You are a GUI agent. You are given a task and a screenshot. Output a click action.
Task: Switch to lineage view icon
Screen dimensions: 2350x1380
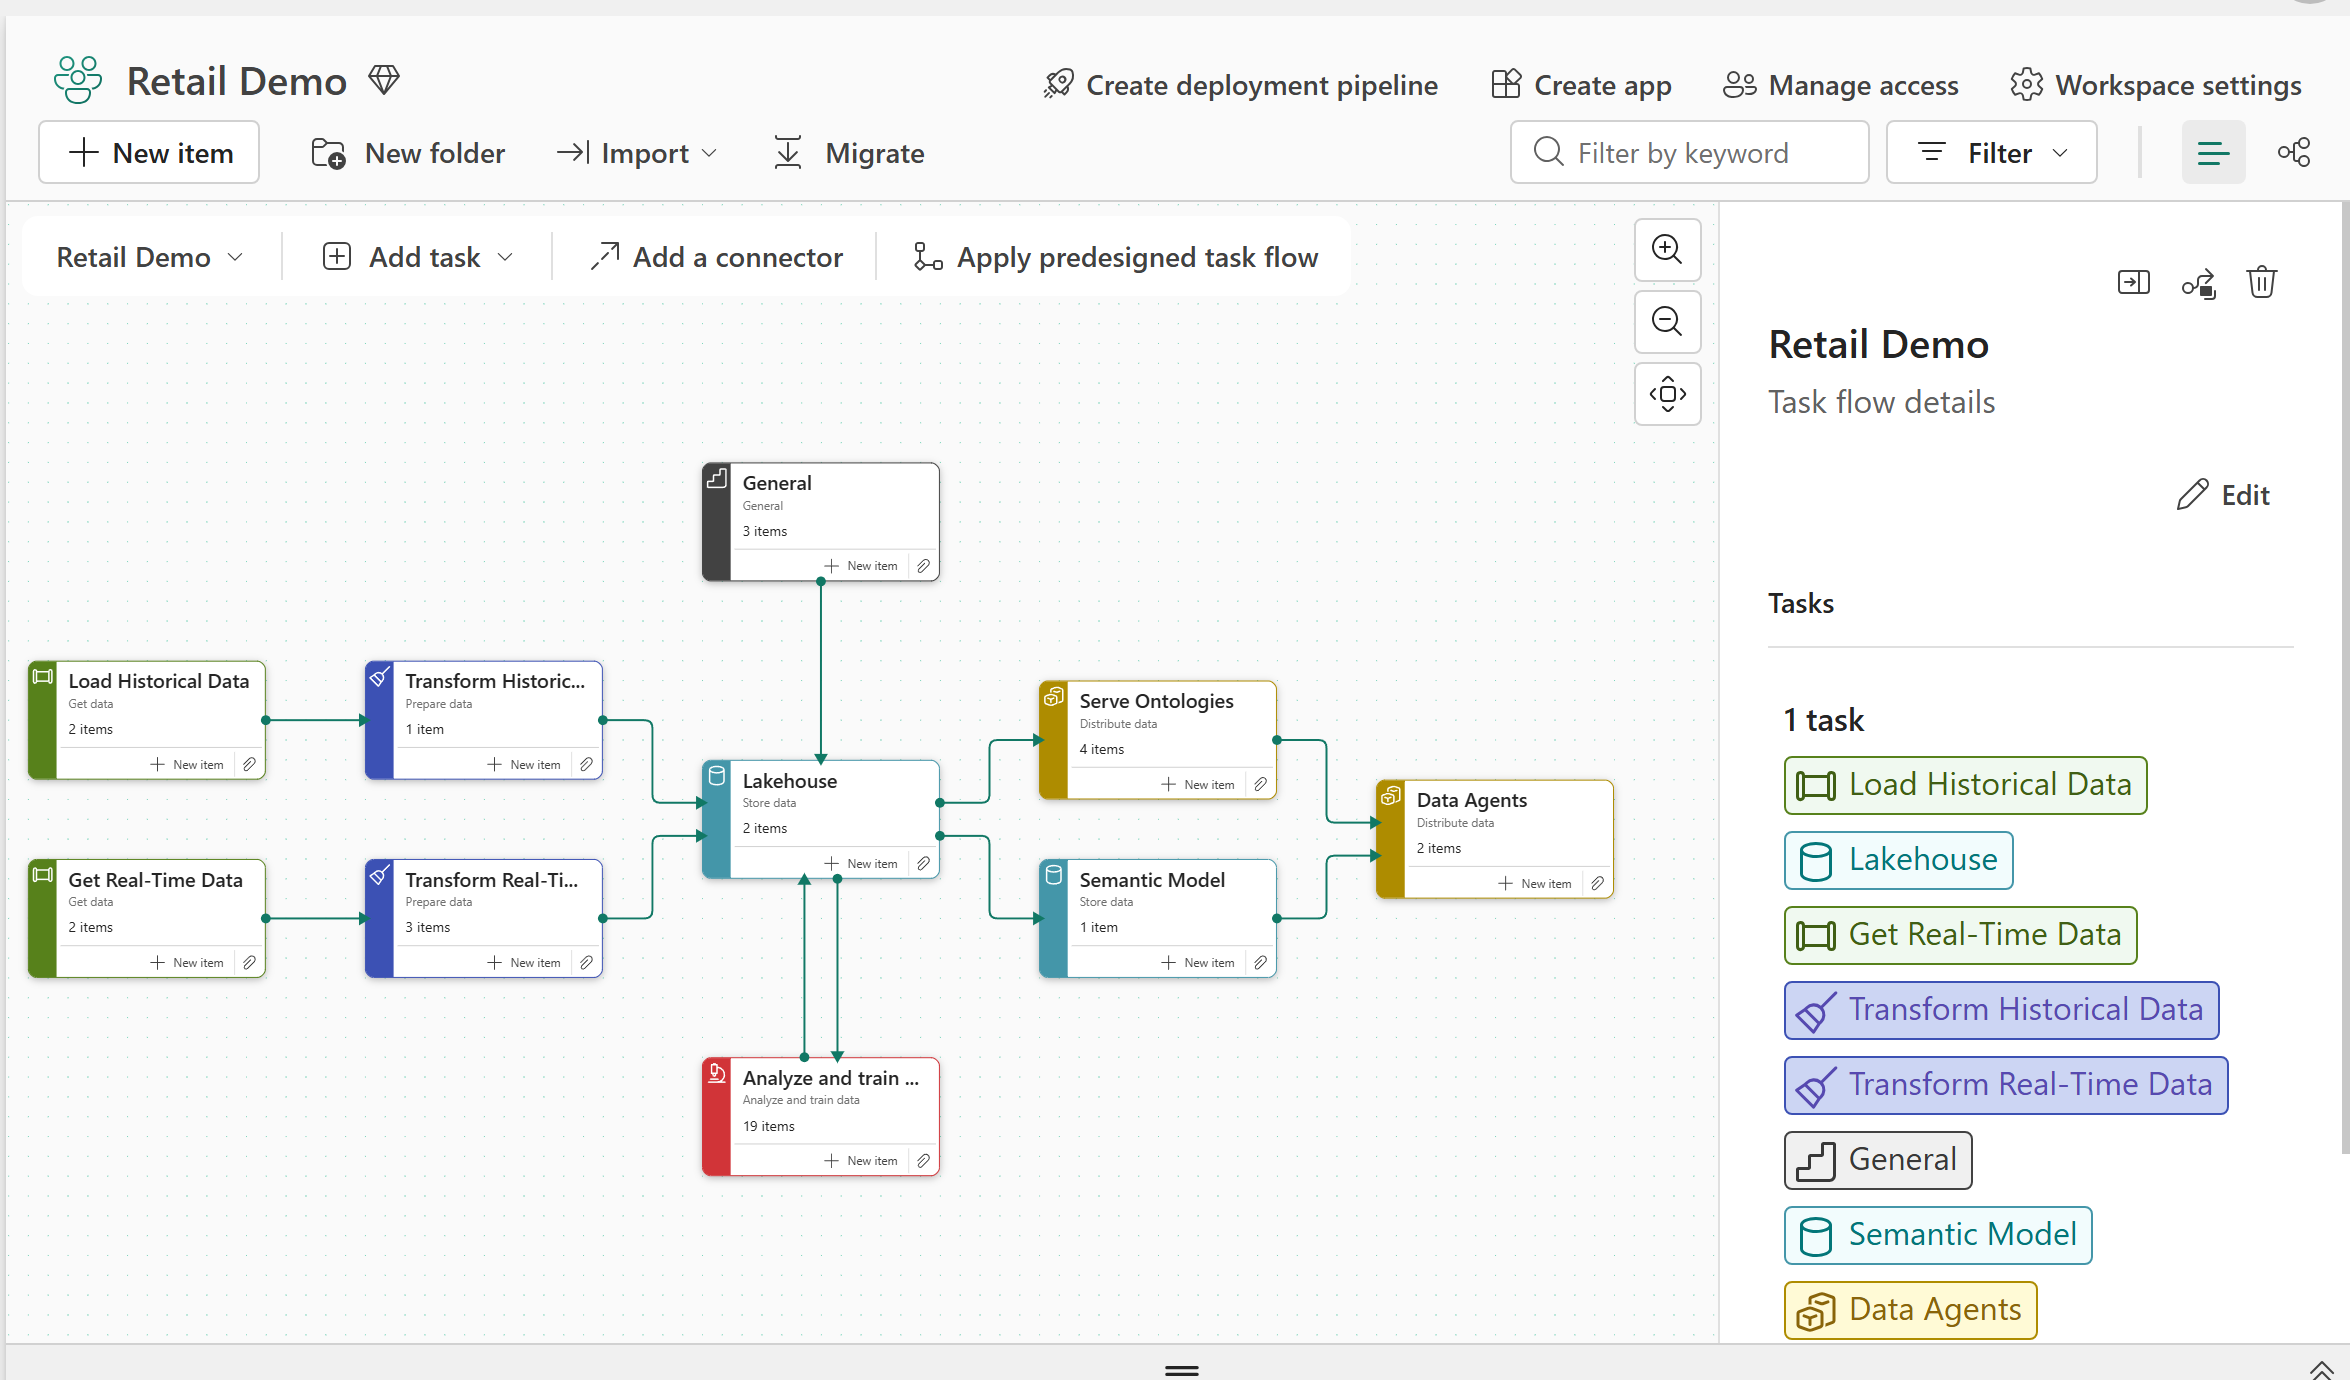[x=2294, y=153]
